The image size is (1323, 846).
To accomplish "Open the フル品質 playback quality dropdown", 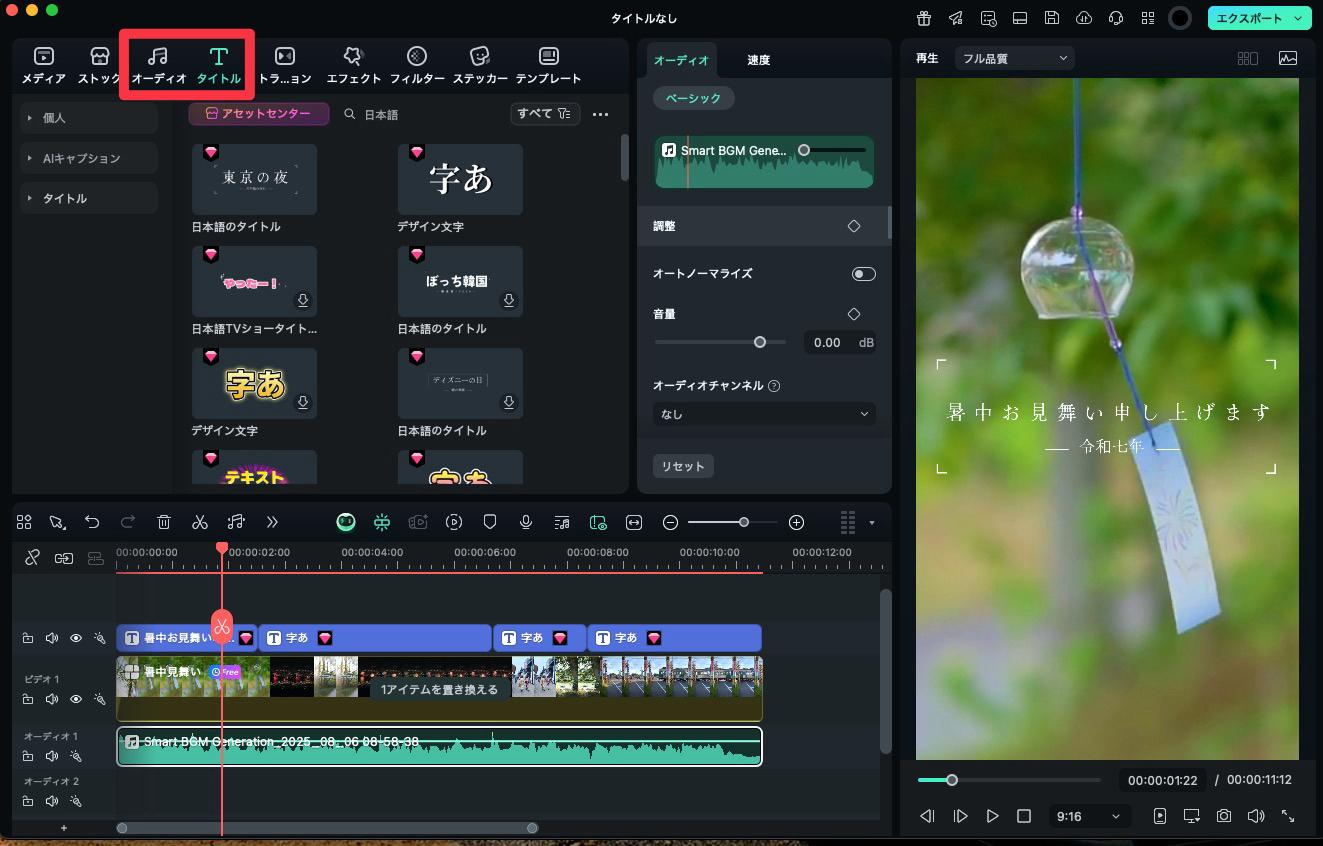I will pyautogui.click(x=1014, y=58).
